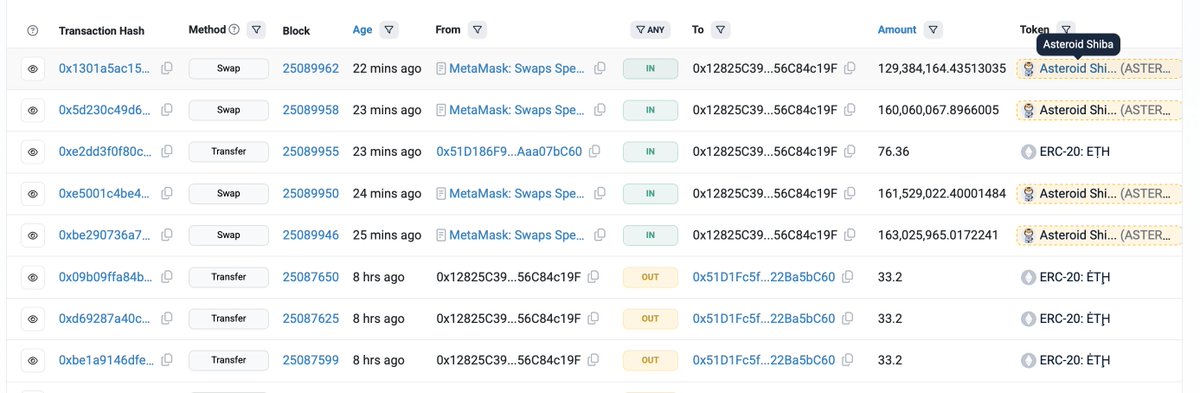Copy From address in block 25087650 row

point(594,277)
